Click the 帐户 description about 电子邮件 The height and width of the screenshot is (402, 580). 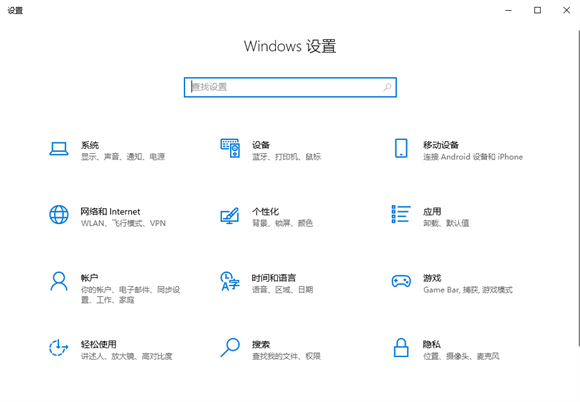[x=131, y=295]
